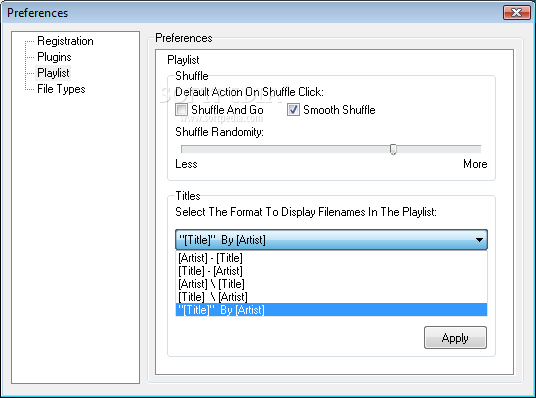Open the Registration preferences page
536x398 pixels.
pos(65,41)
